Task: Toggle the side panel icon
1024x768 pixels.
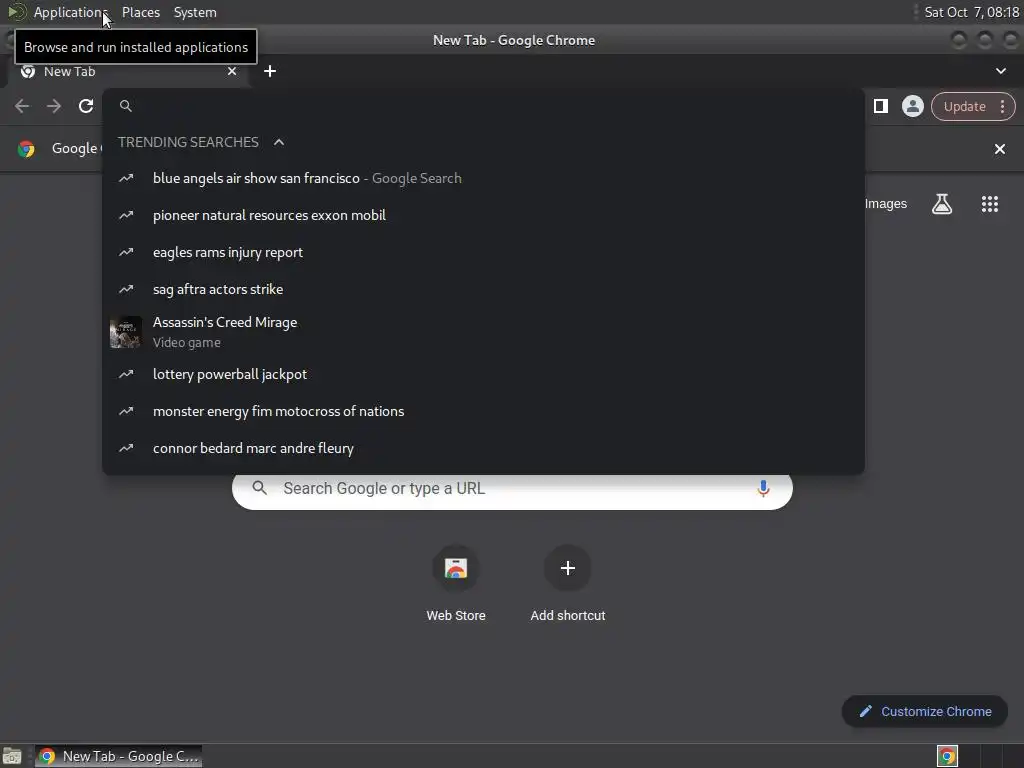Action: coord(880,106)
